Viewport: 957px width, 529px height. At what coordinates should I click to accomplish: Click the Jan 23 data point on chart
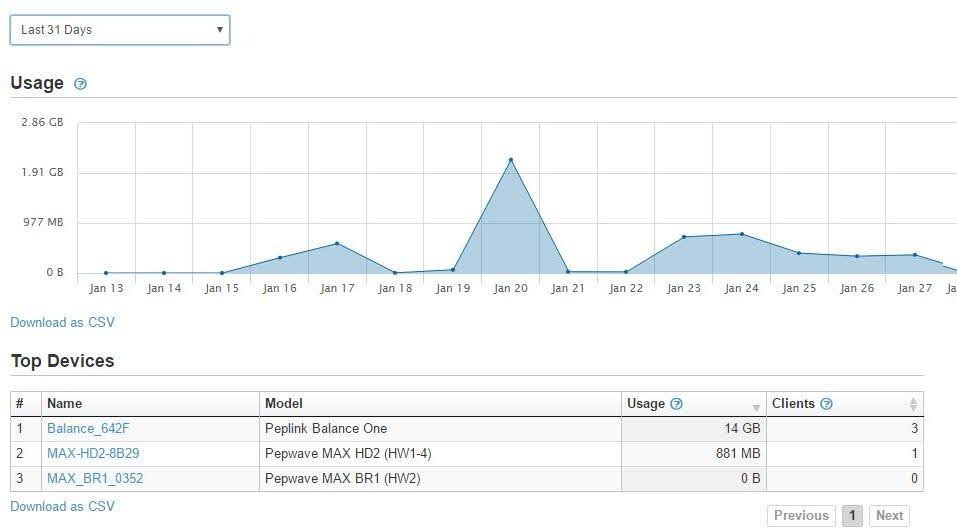pos(684,237)
